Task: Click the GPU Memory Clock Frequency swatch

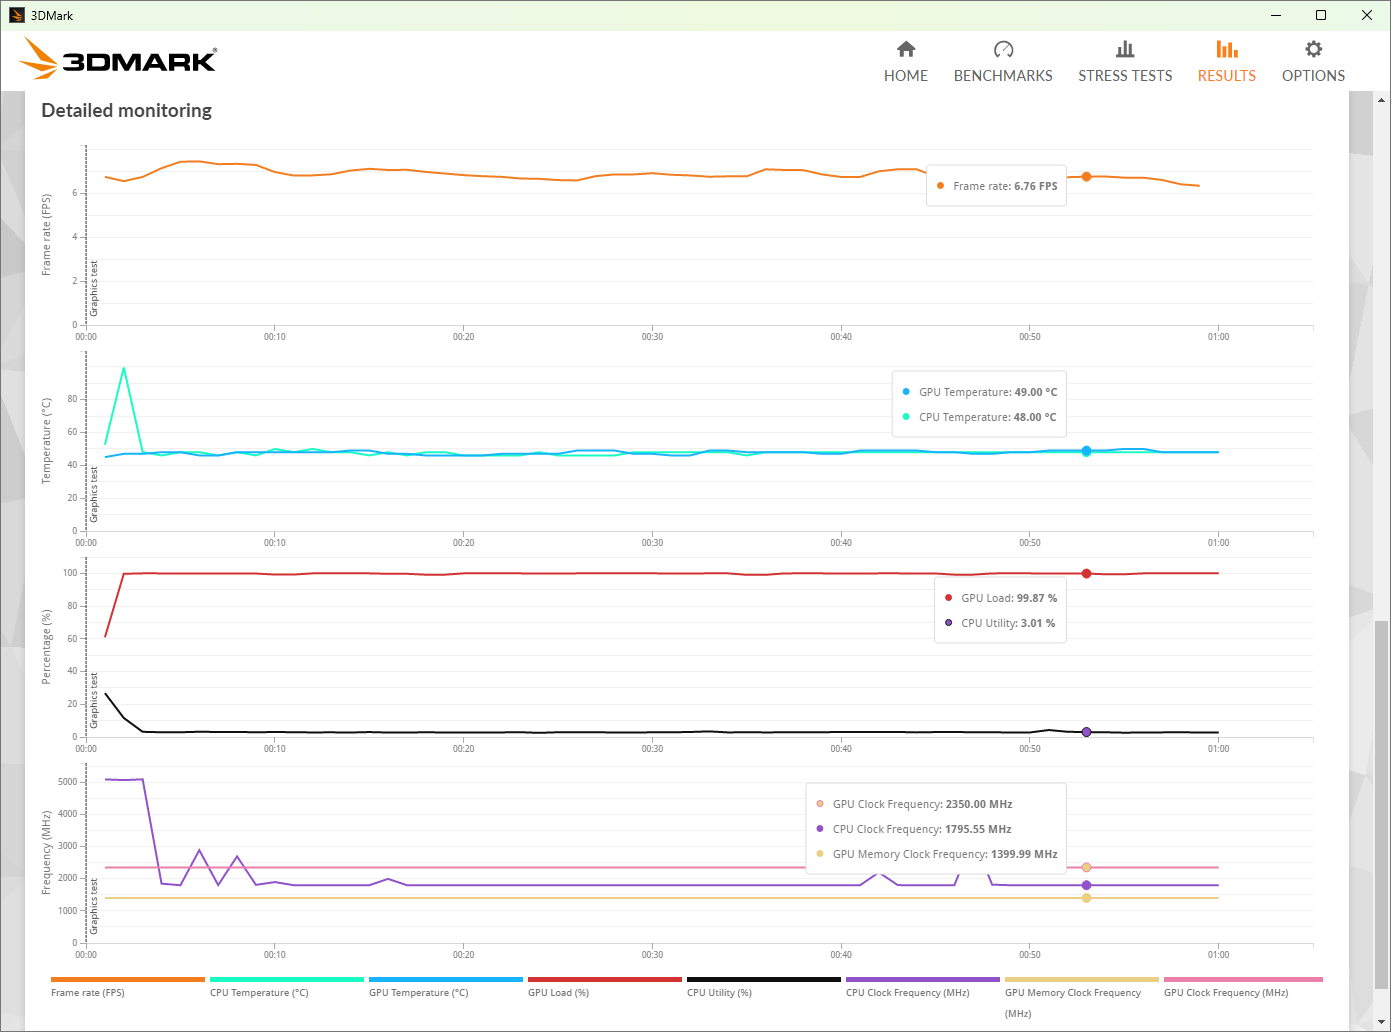Action: point(1081,980)
